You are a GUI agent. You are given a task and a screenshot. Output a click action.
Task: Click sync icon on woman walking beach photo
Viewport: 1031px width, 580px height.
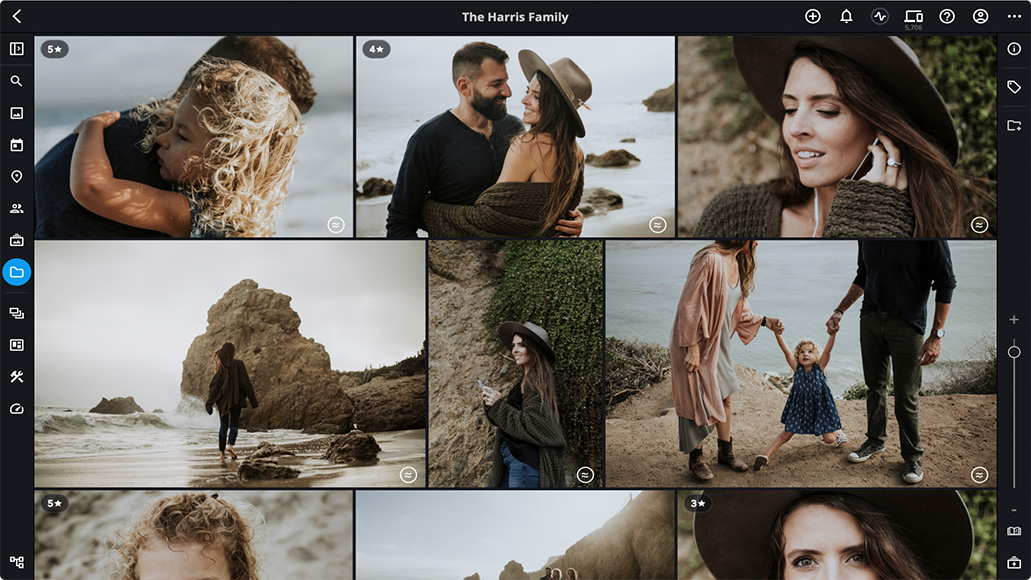point(408,475)
